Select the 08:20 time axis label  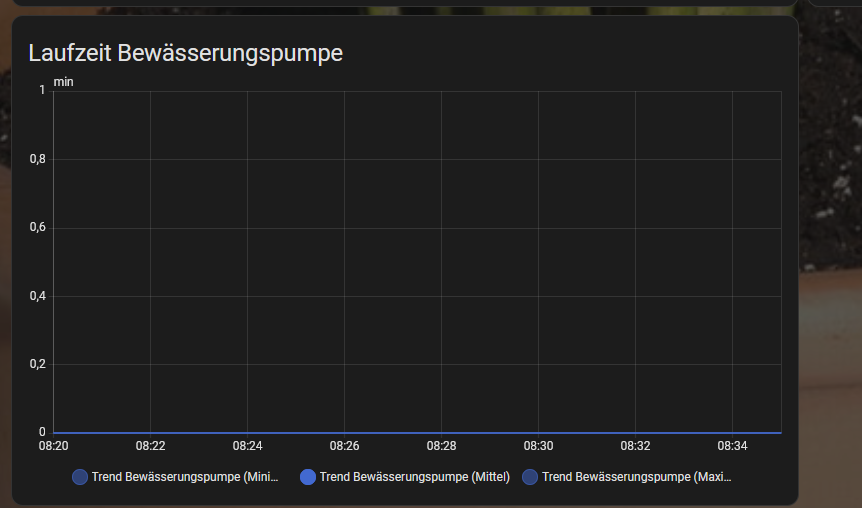tap(53, 445)
